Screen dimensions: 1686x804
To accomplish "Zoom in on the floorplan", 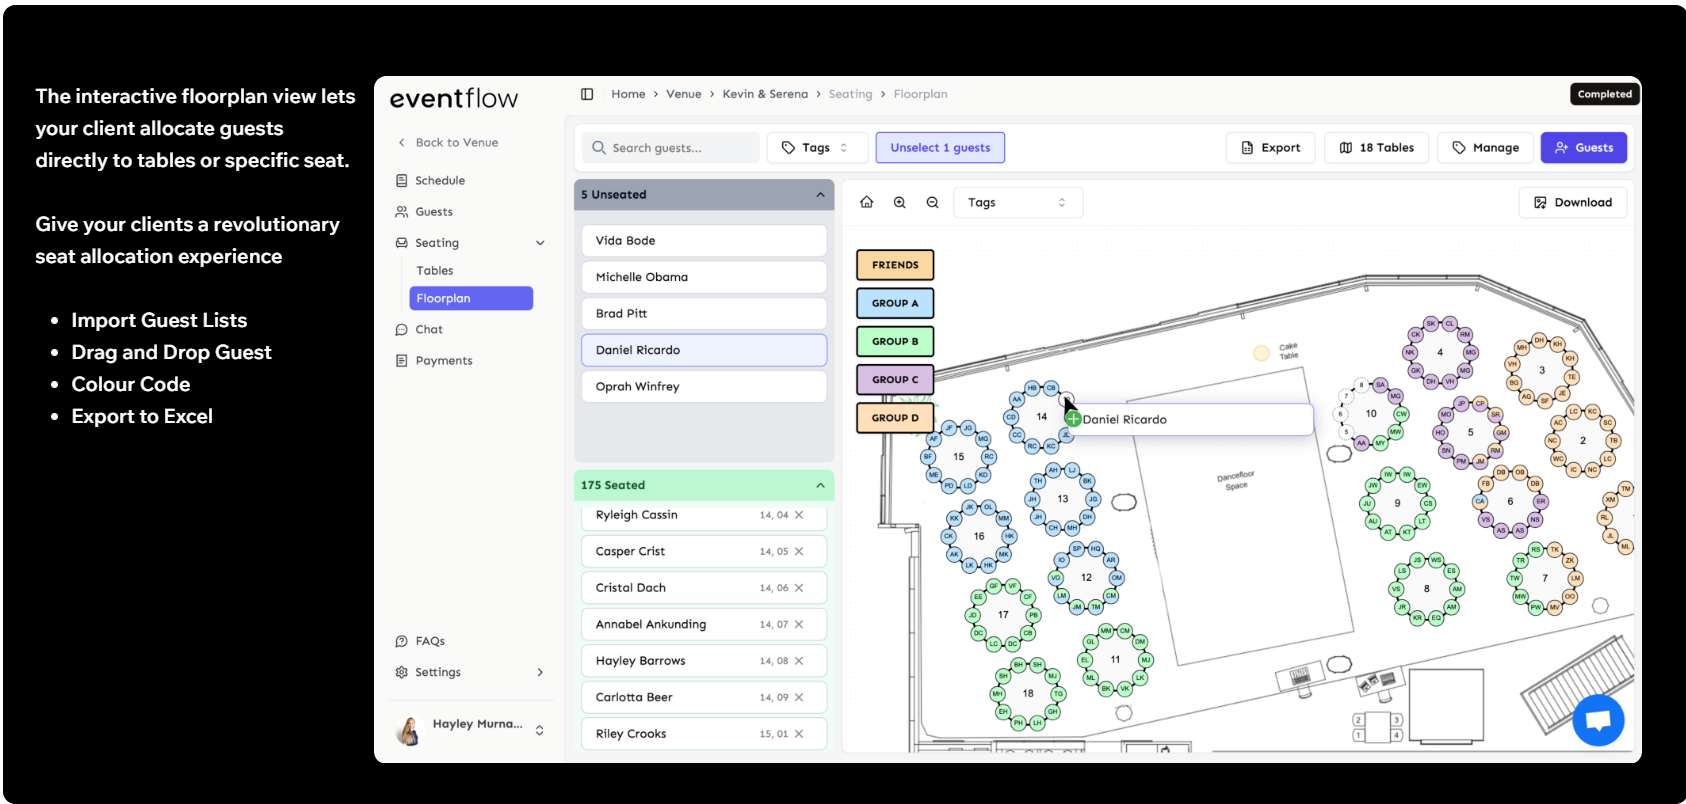I will click(899, 203).
